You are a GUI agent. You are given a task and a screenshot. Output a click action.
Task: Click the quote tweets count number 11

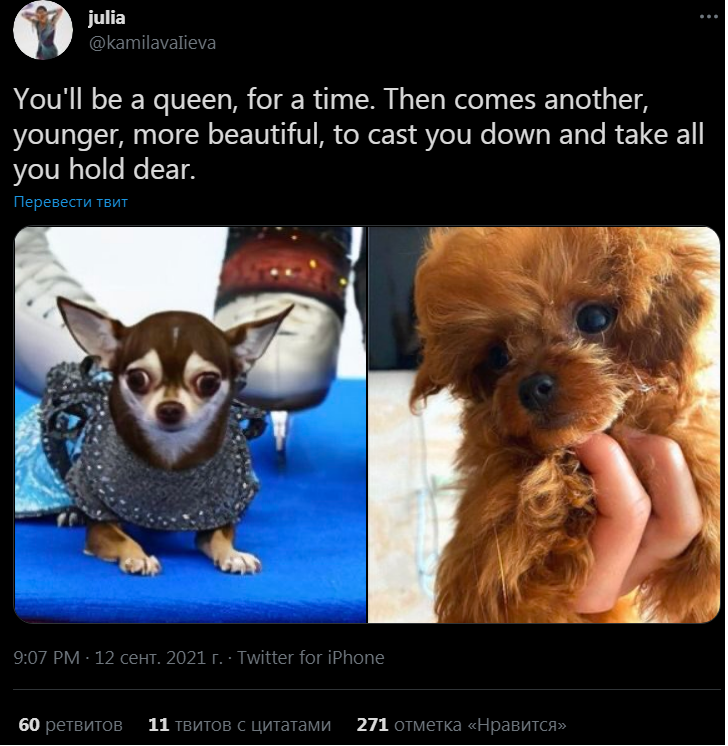(158, 725)
